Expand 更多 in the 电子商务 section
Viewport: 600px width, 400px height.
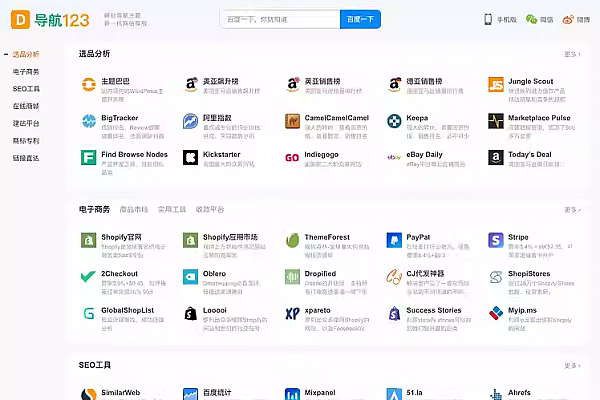coord(572,210)
